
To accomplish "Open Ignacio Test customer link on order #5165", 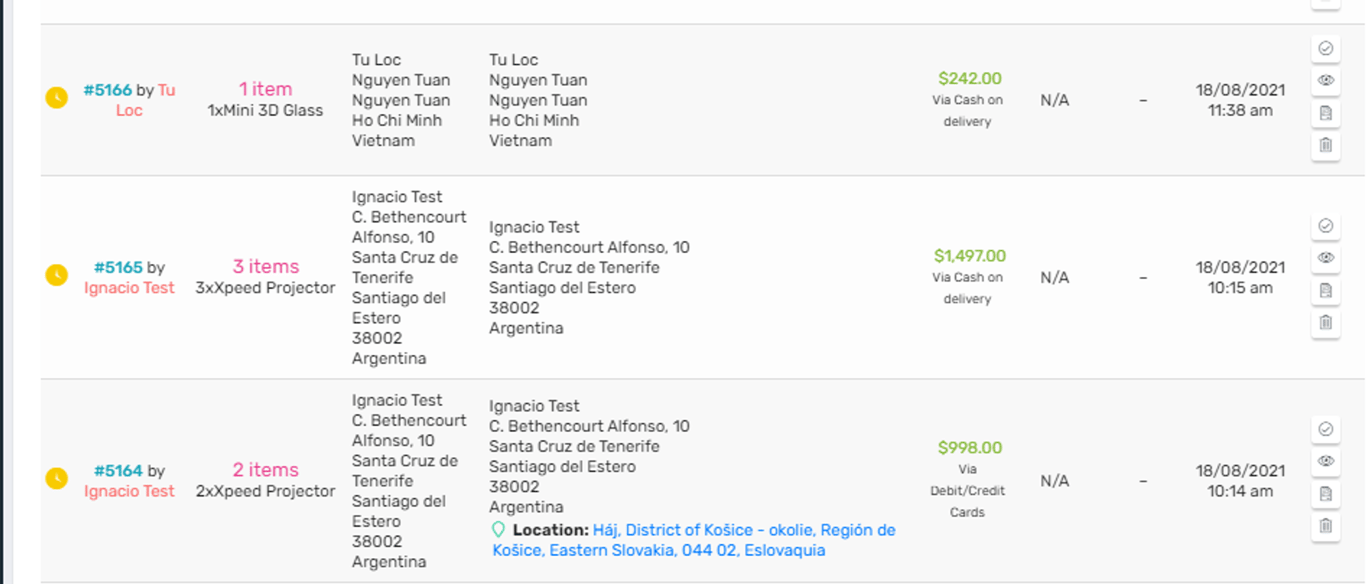I will [129, 288].
